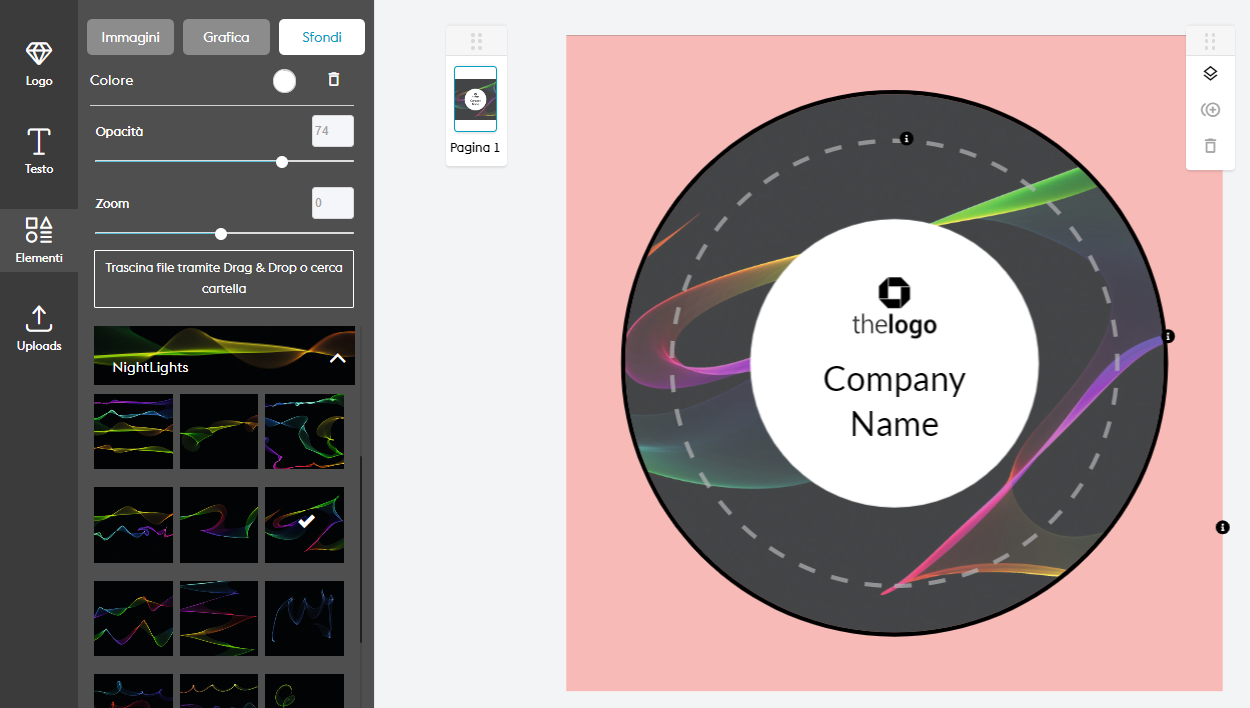Screen dimensions: 1250x708
Task: Select the Sfondi tab
Action: point(321,37)
